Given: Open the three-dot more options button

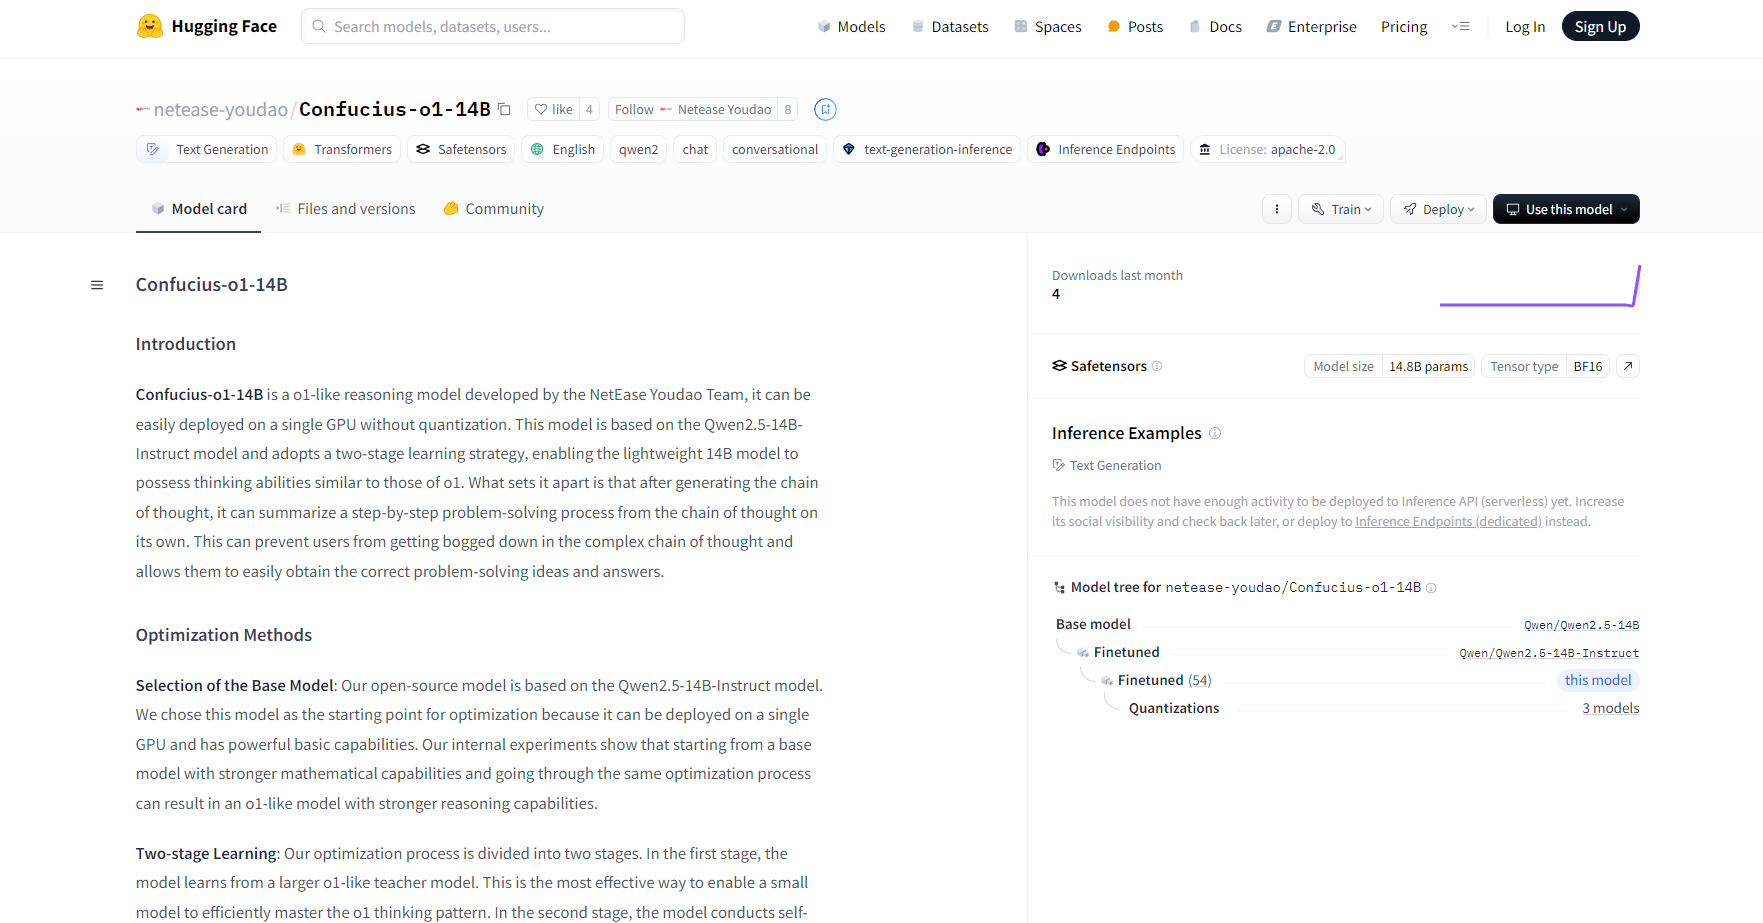Looking at the screenshot, I should coord(1276,209).
